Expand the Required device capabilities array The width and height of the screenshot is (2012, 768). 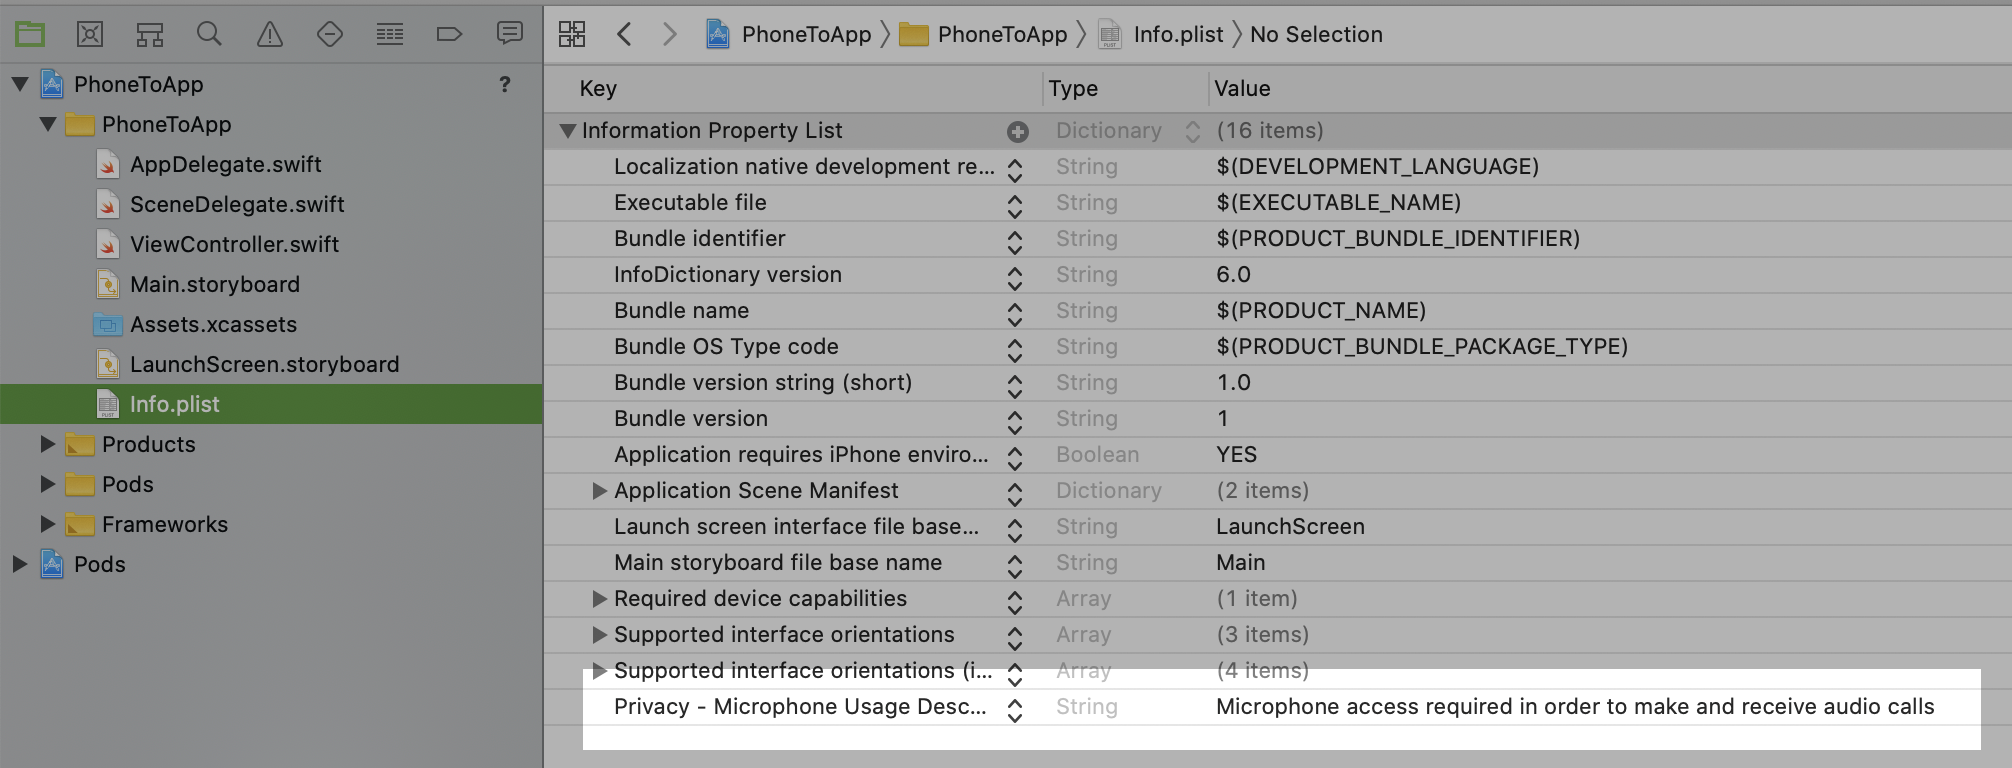click(599, 599)
